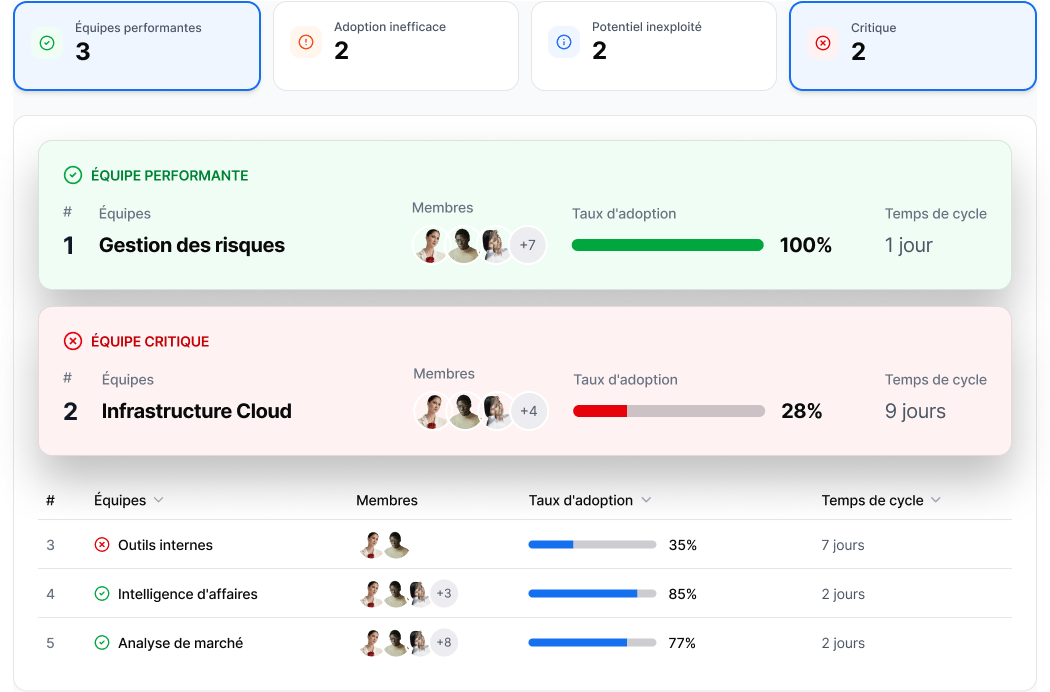Viewport: 1050px width, 692px height.
Task: Select the Équipes performantes summary card
Action: (x=137, y=46)
